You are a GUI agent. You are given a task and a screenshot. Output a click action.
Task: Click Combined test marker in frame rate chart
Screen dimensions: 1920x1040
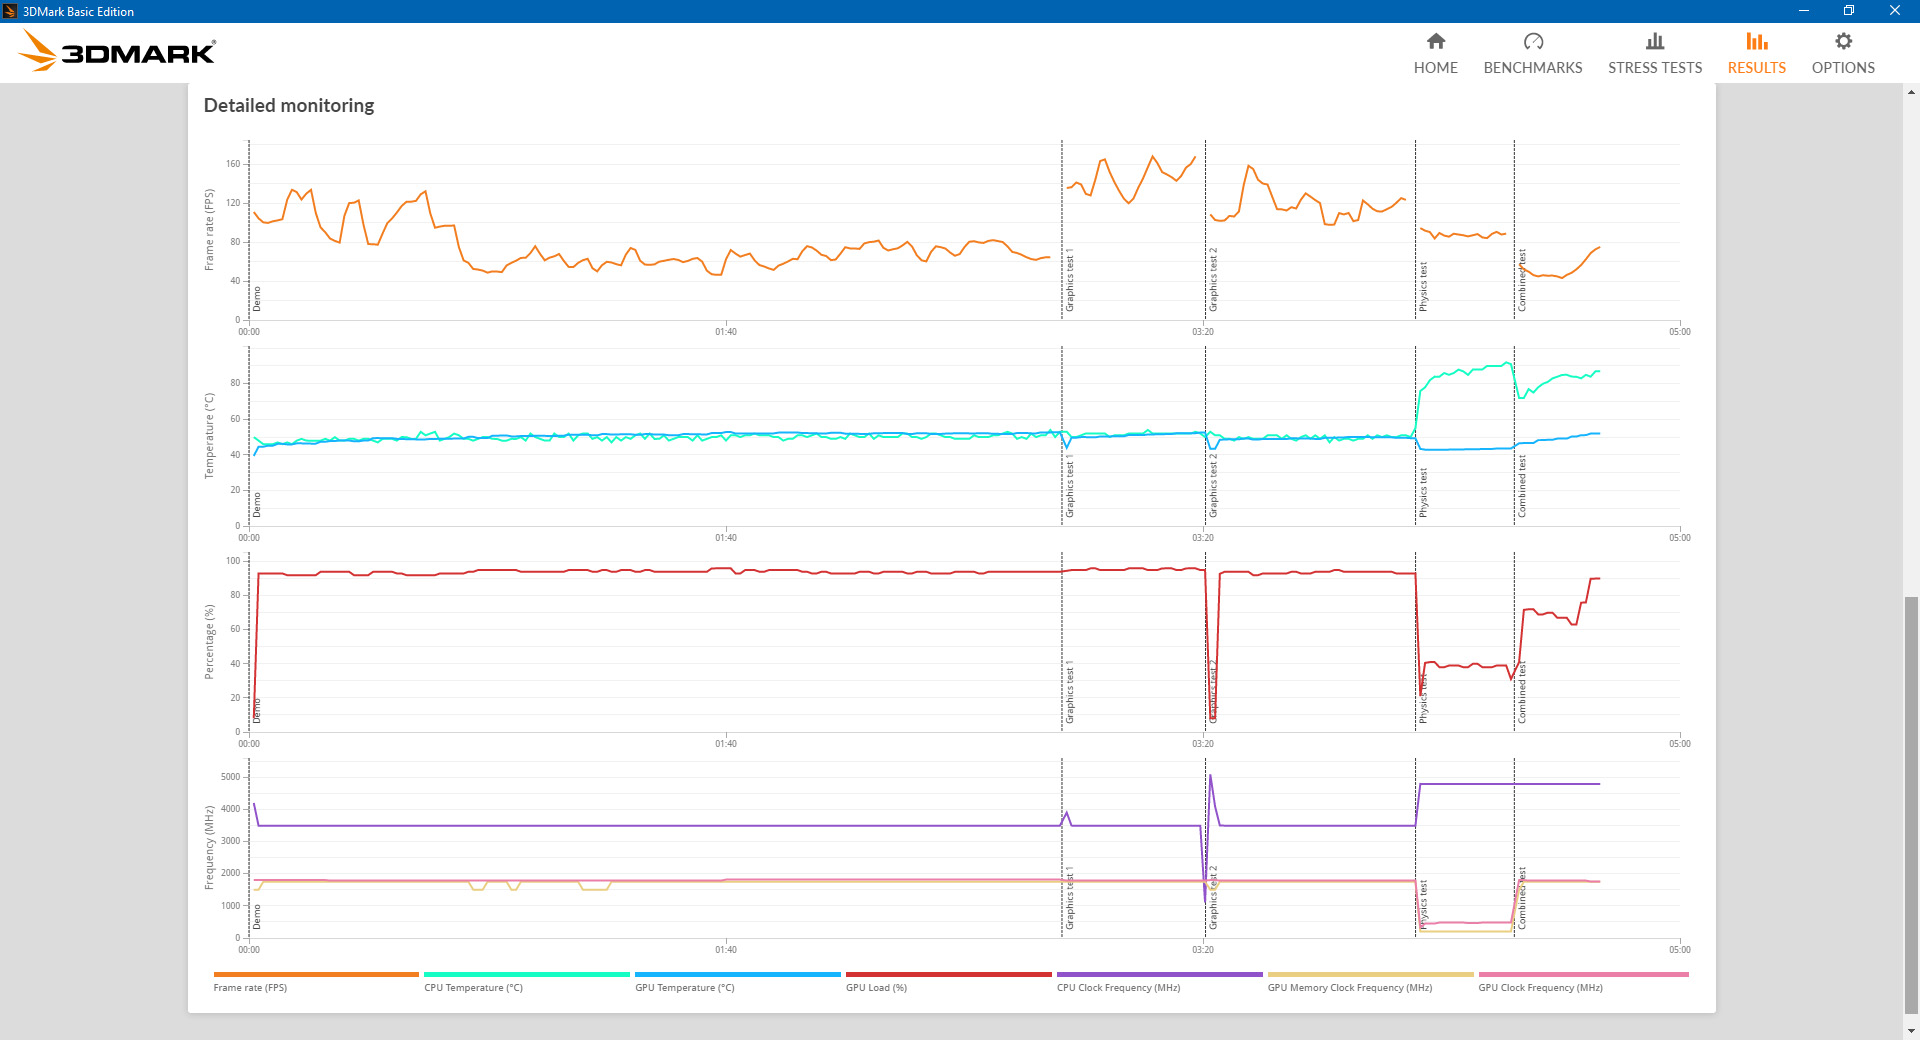pyautogui.click(x=1522, y=280)
